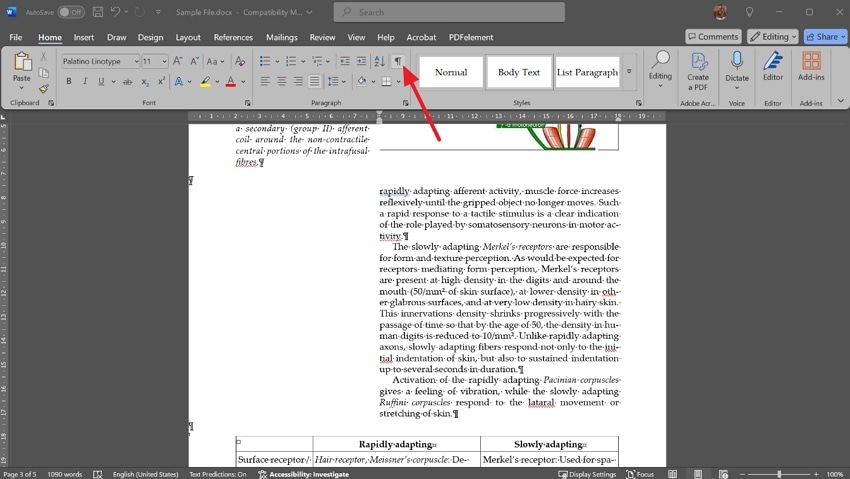Open the font size dropdown
The width and height of the screenshot is (850, 479).
coord(164,61)
